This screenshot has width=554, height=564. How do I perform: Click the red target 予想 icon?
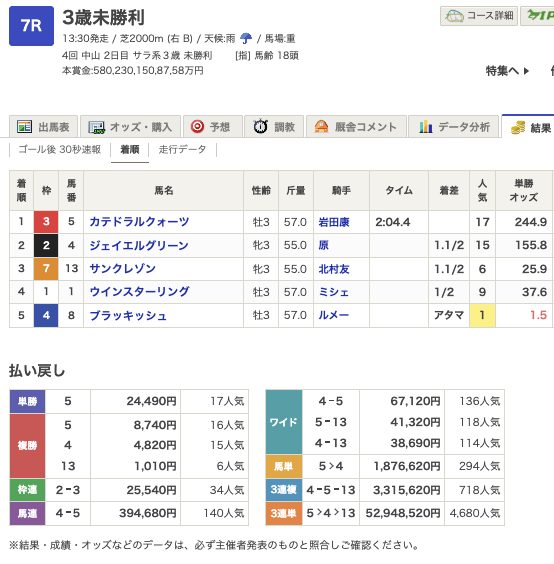pyautogui.click(x=197, y=127)
